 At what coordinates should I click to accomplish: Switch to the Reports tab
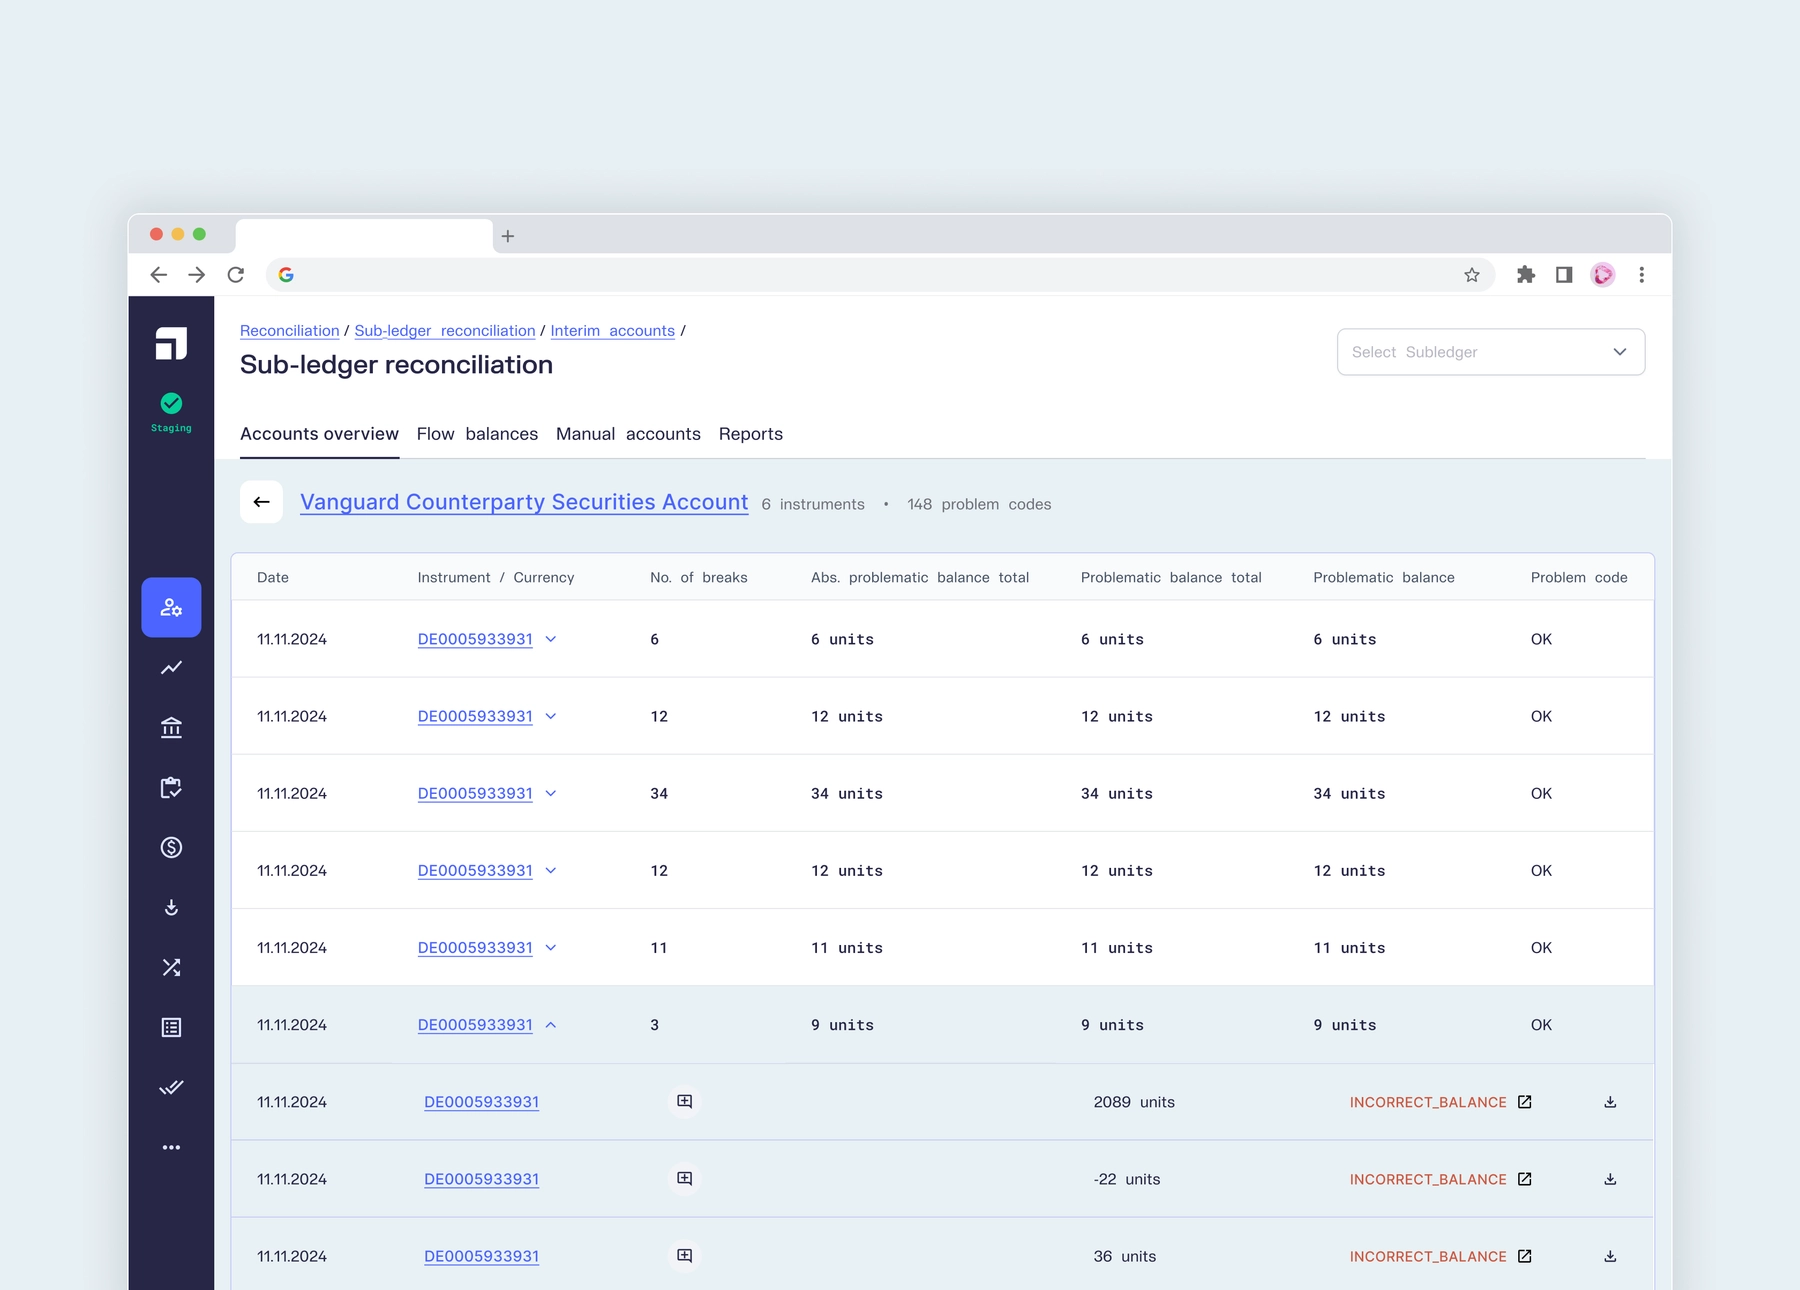[750, 434]
